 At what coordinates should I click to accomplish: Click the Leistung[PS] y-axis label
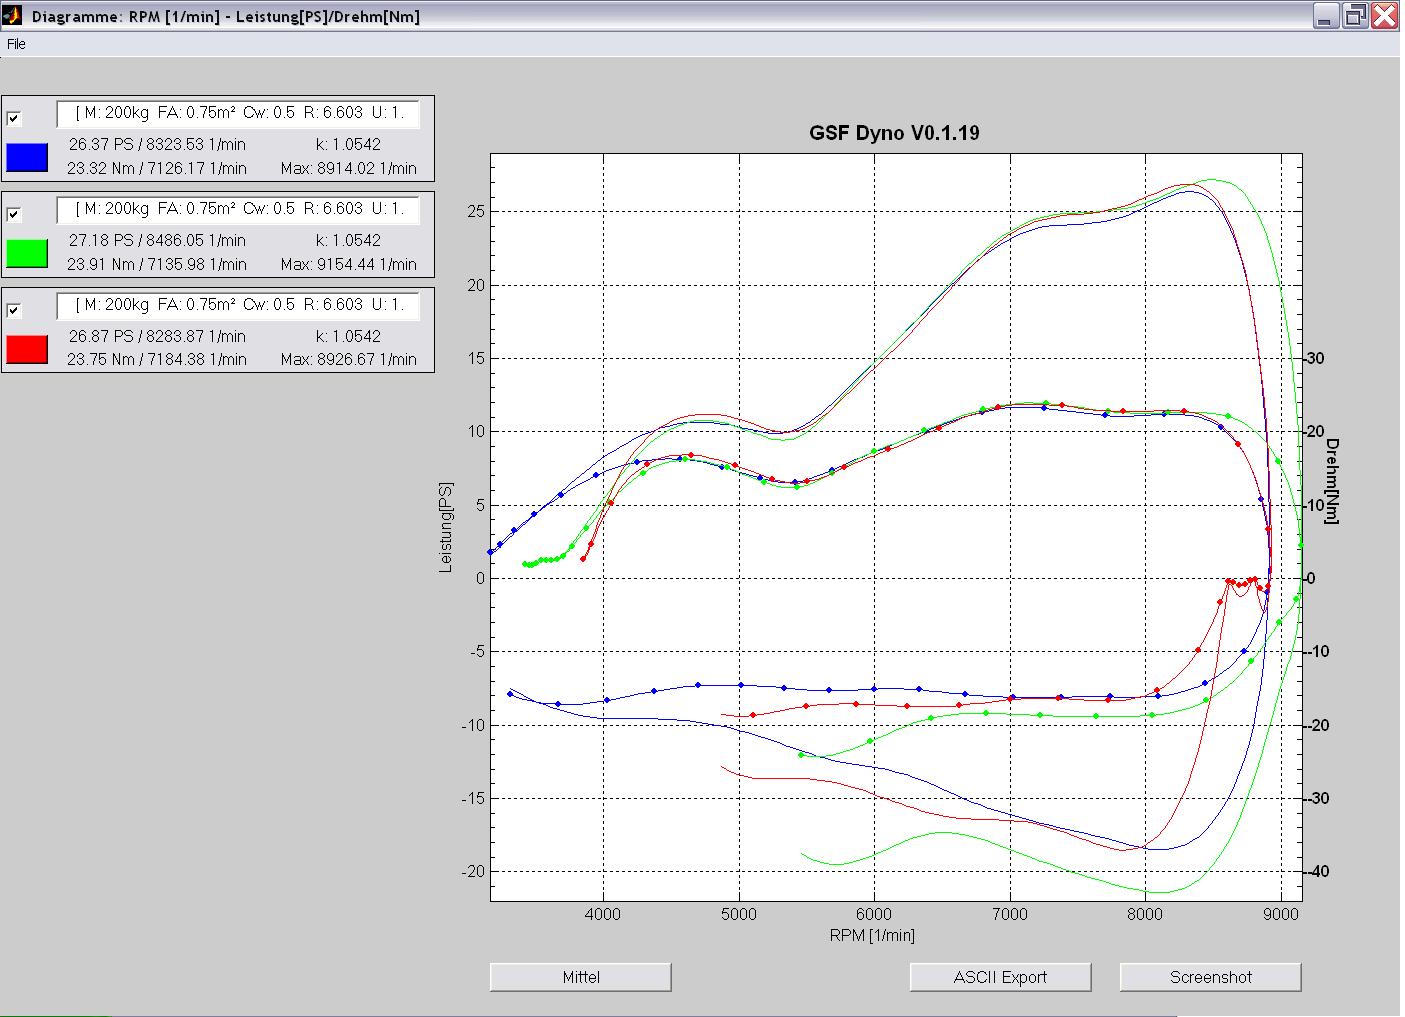tap(446, 528)
